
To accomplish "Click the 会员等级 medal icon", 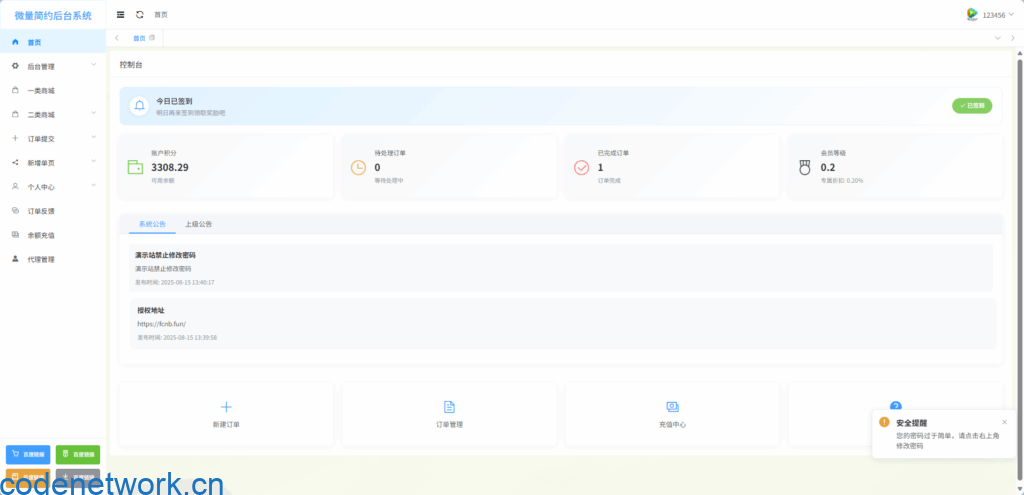I will 804,167.
